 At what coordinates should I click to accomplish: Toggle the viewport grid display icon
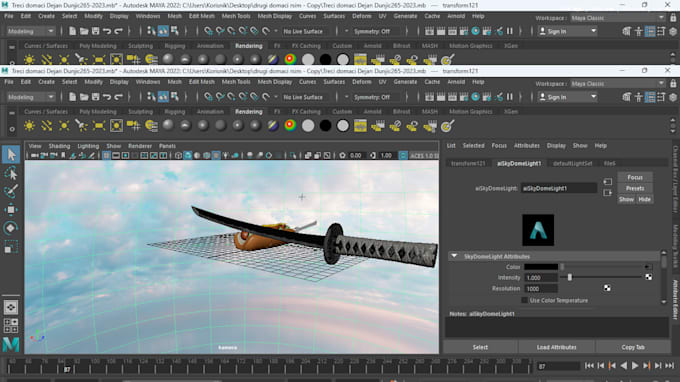(106, 156)
